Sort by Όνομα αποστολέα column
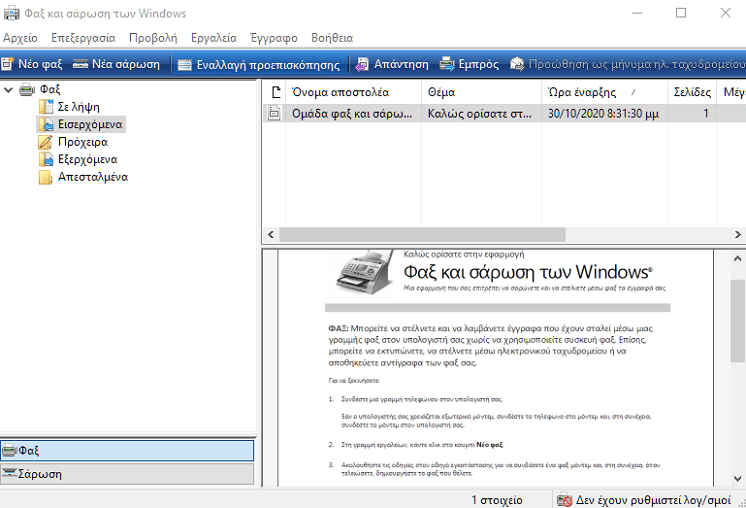746x508 pixels. [x=353, y=92]
